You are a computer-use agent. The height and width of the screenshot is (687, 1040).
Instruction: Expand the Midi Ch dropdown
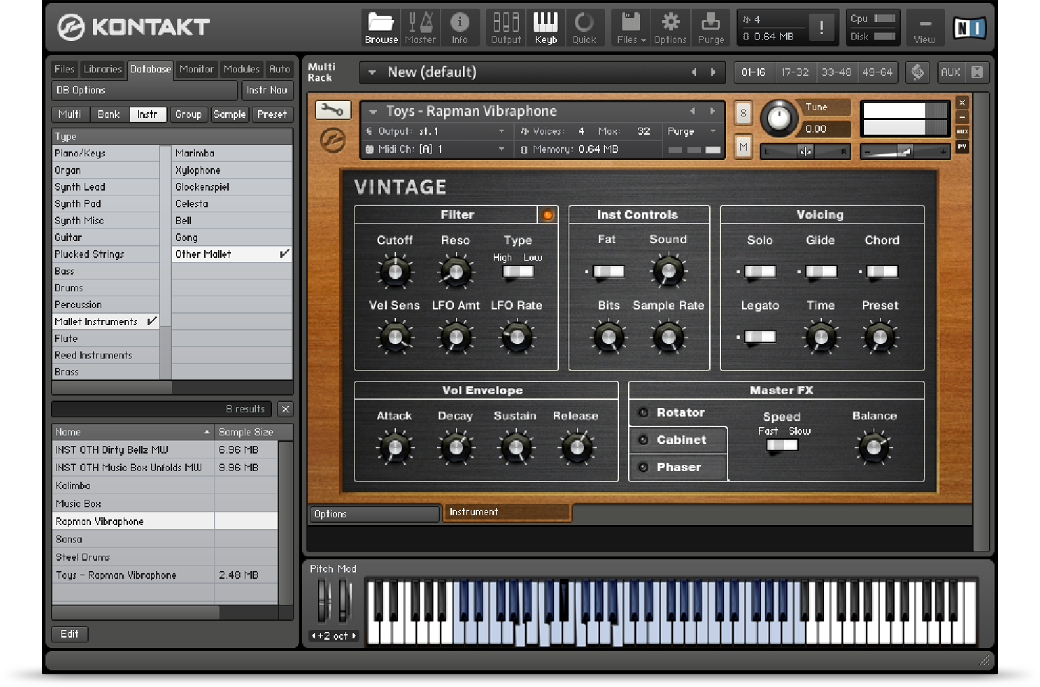pyautogui.click(x=502, y=149)
